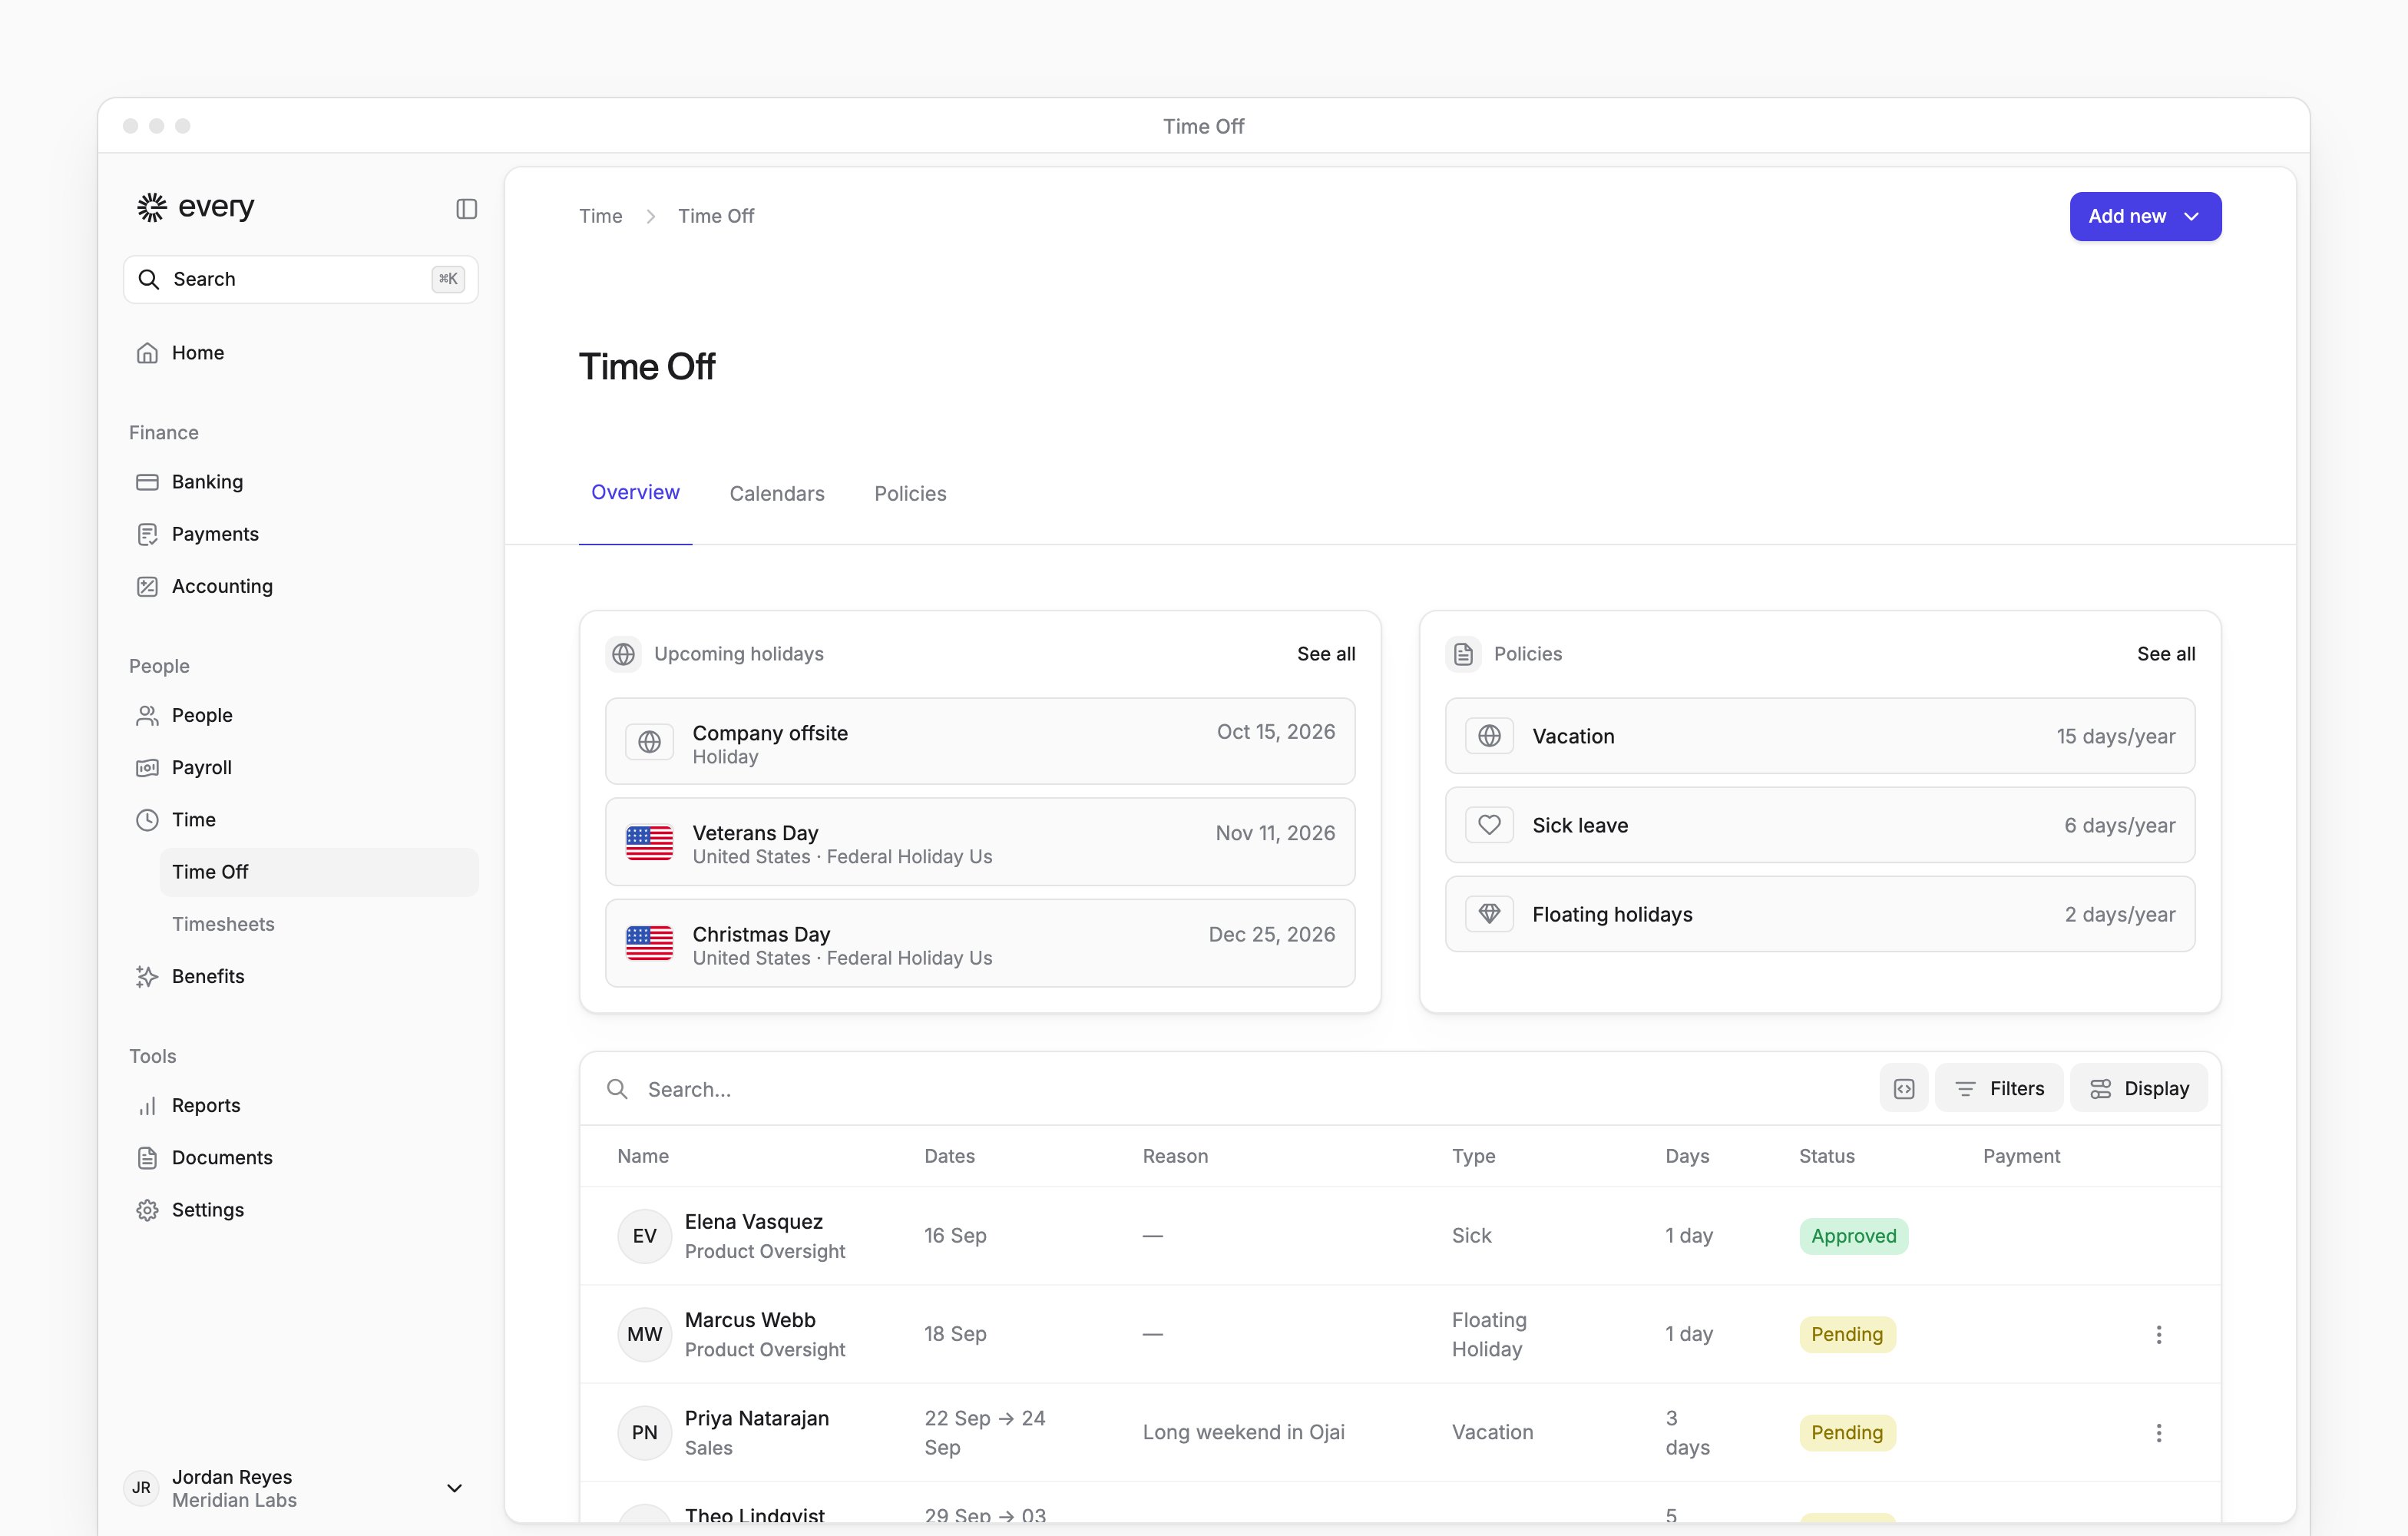Click the EV avatar for Elena Vasquez
Image resolution: width=2408 pixels, height=1536 pixels.
click(x=644, y=1236)
